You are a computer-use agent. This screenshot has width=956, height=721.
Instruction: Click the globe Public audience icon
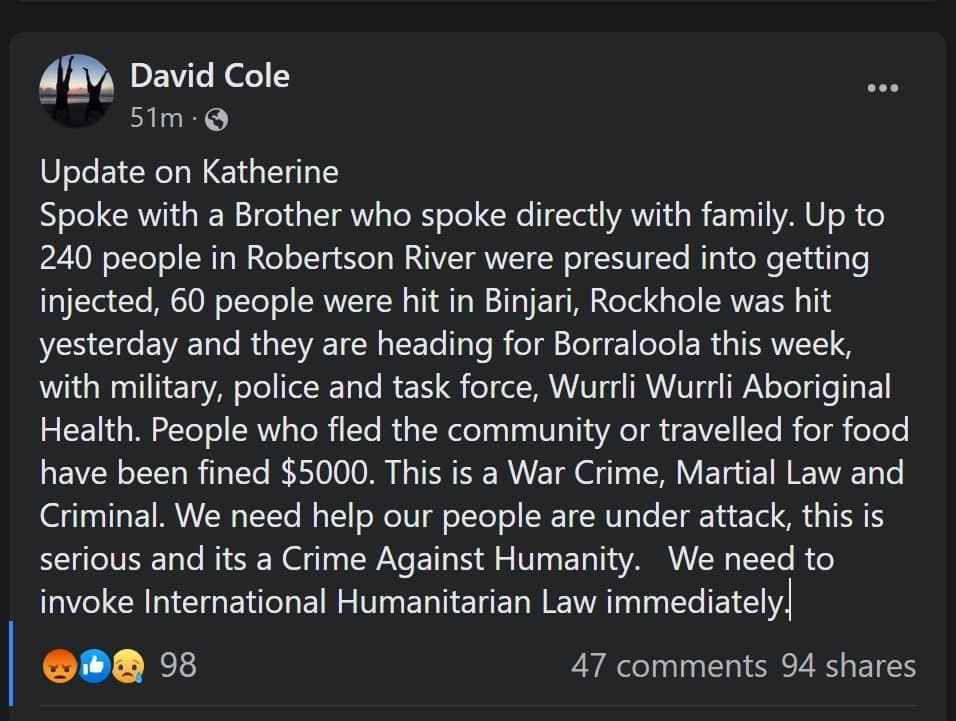(x=216, y=120)
